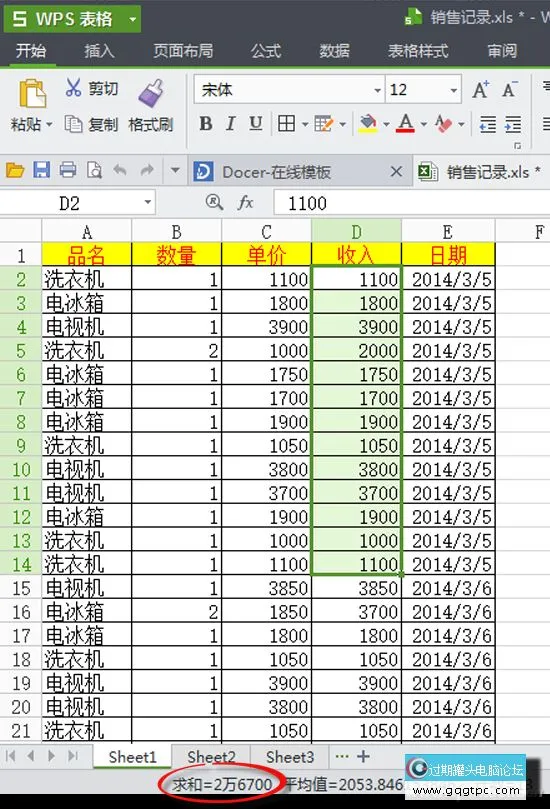The width and height of the screenshot is (550, 809).
Task: Switch to the 销售记录.xls document tab
Action: coord(481,172)
